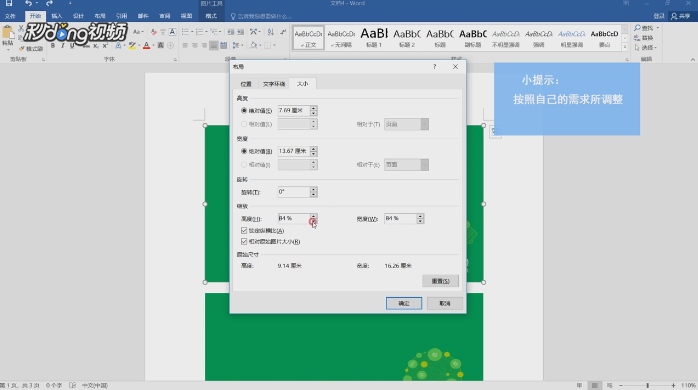Image resolution: width=698 pixels, height=390 pixels.
Task: Switch to Print Layout view icon
Action: (x=594, y=386)
